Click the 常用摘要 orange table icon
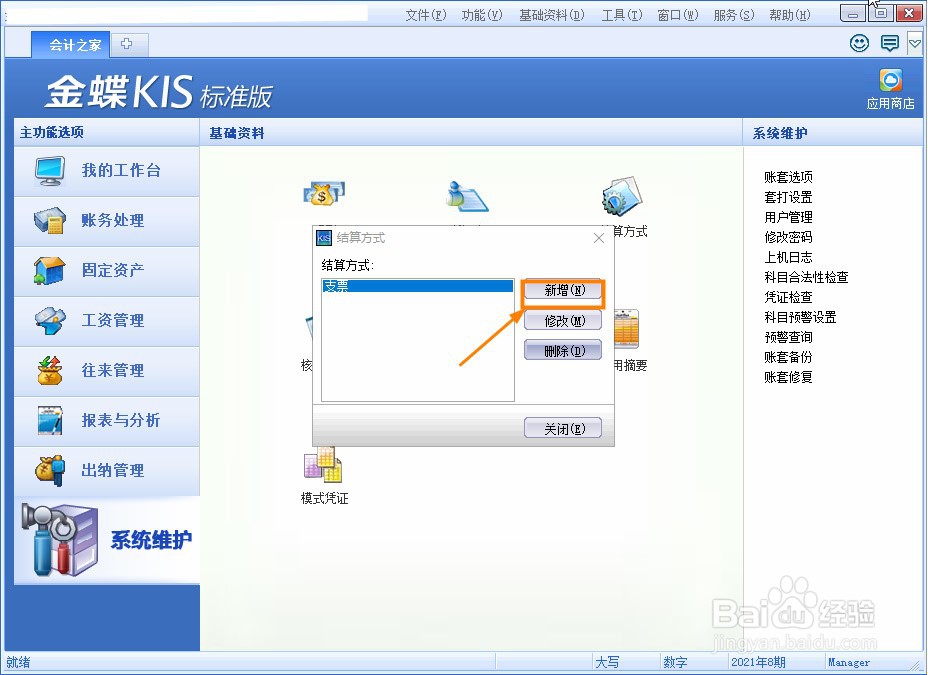 pyautogui.click(x=626, y=330)
